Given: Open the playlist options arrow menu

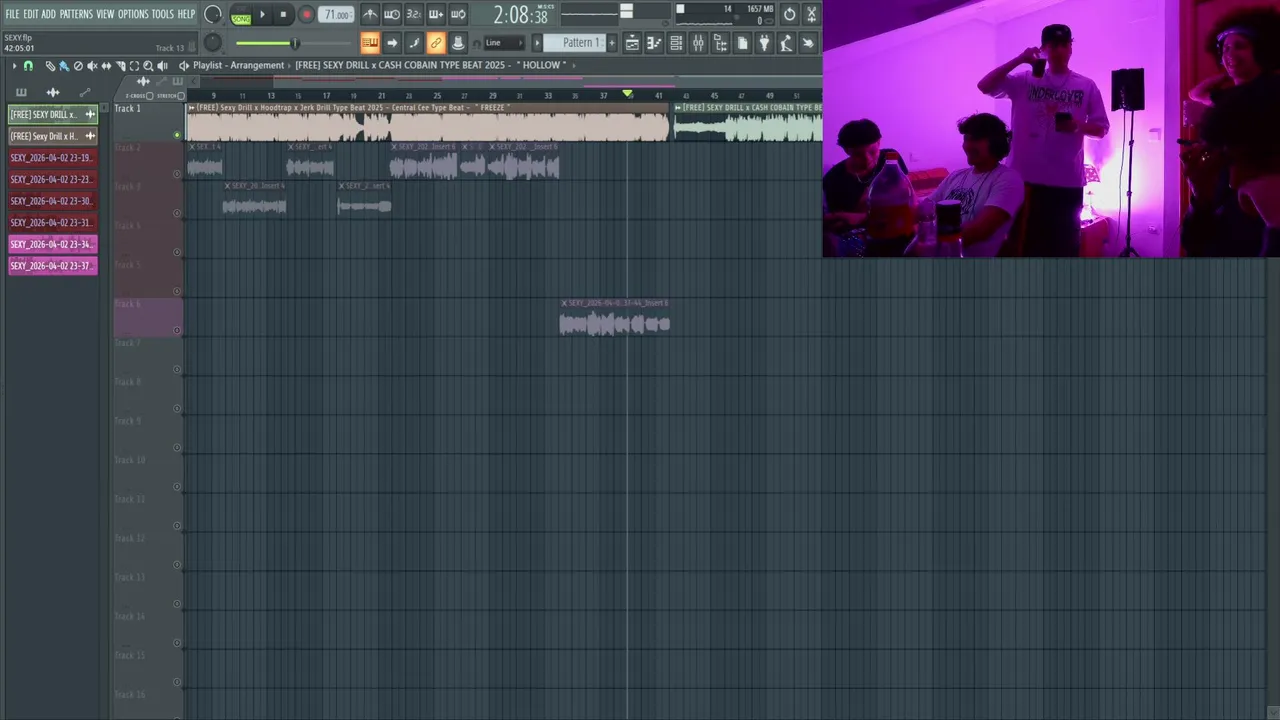Looking at the screenshot, I should (x=14, y=66).
